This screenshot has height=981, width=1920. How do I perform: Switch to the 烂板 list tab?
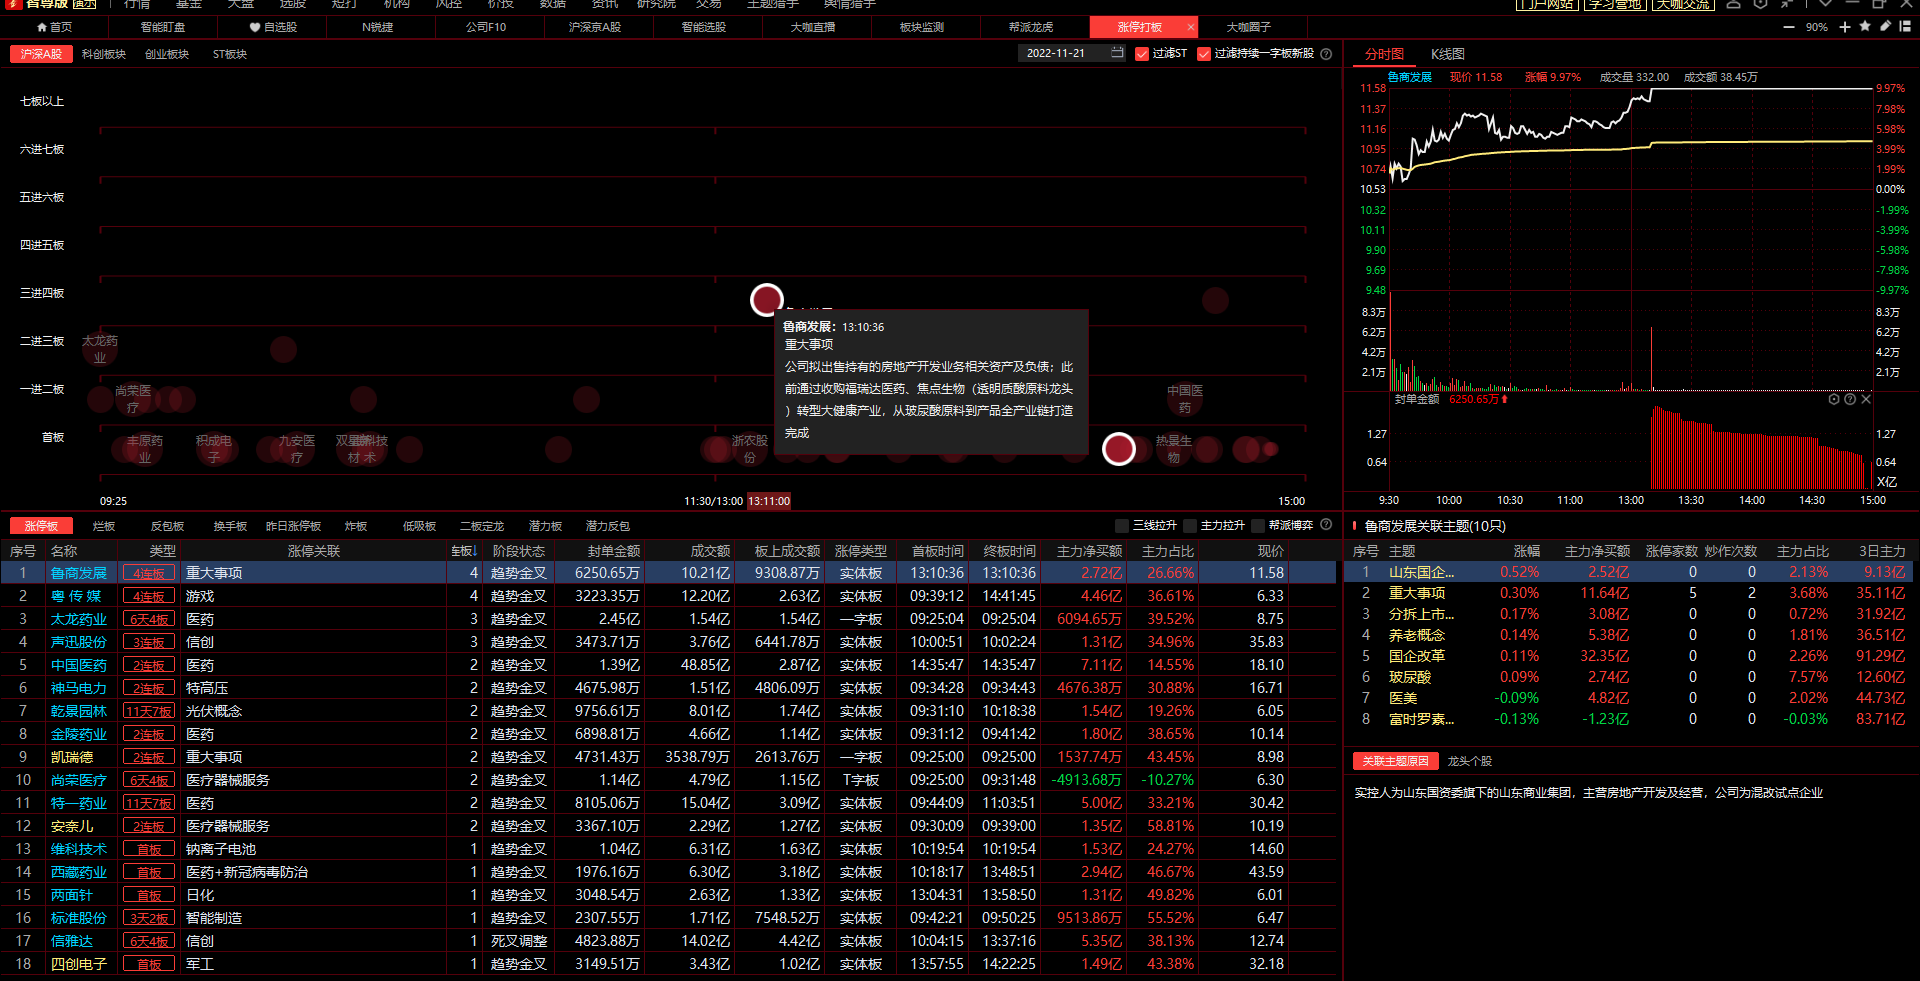(104, 526)
